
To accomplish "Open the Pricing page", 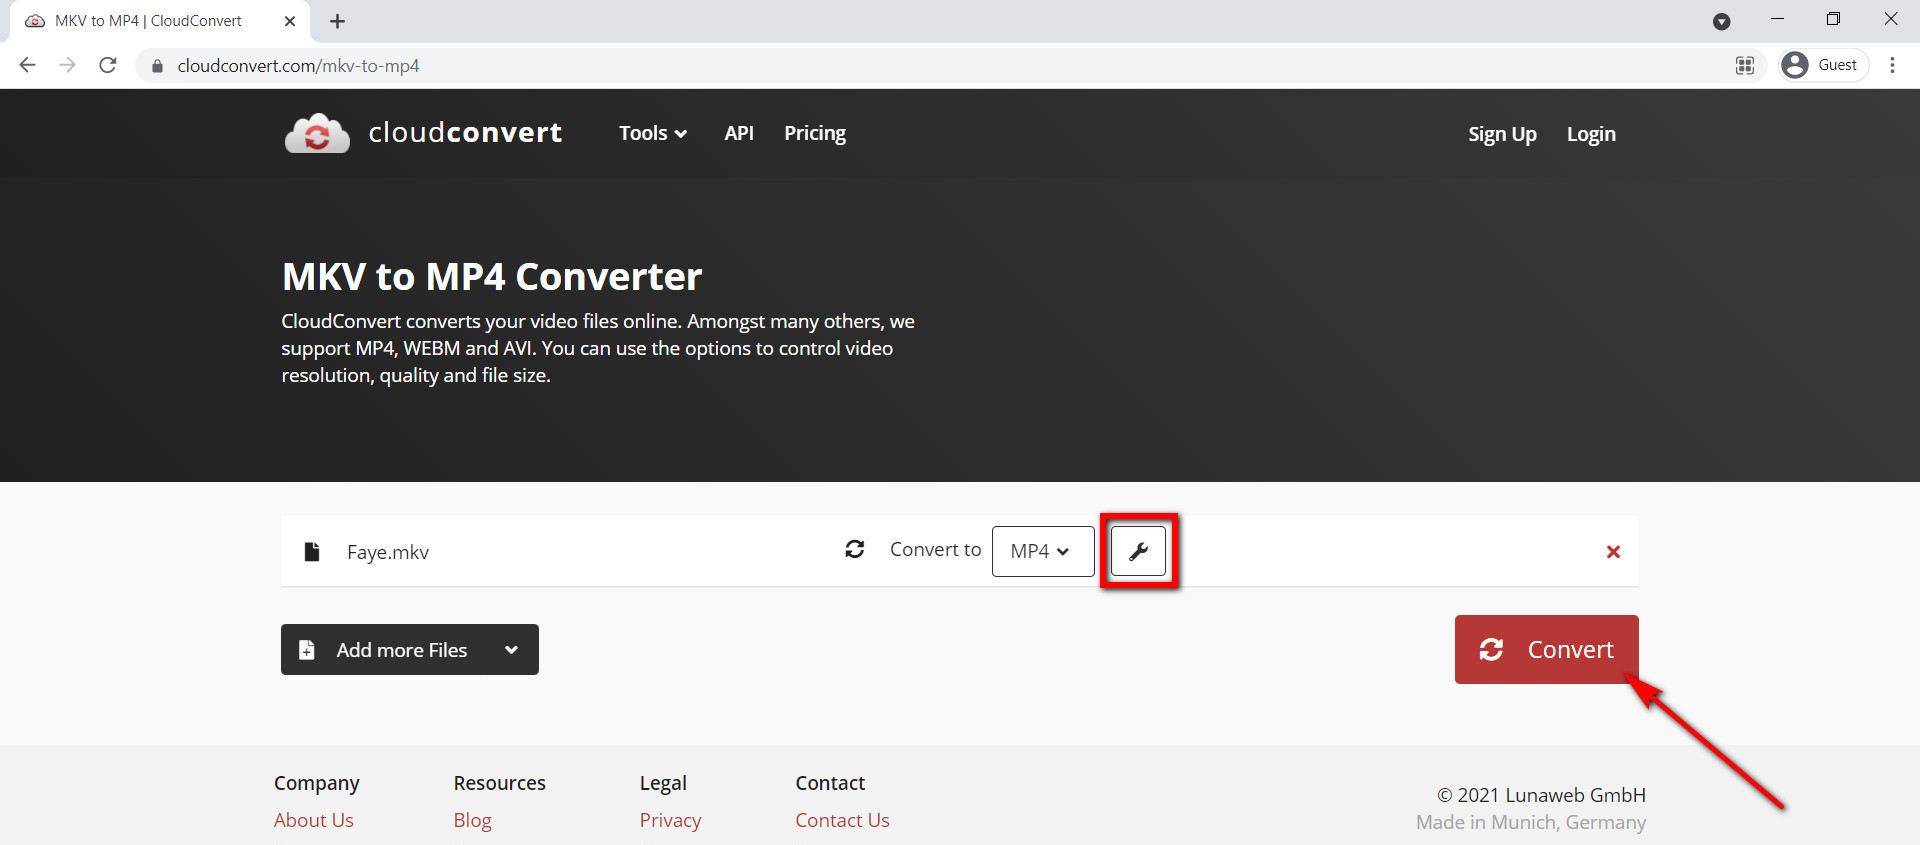I will 815,133.
